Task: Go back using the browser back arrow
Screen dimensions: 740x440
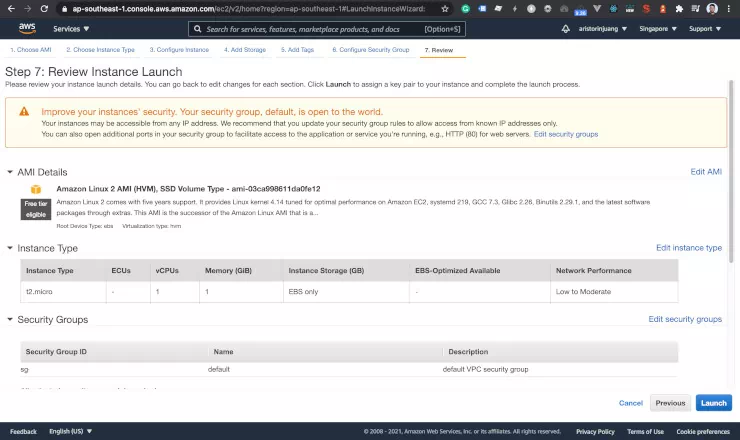Action: pos(11,8)
